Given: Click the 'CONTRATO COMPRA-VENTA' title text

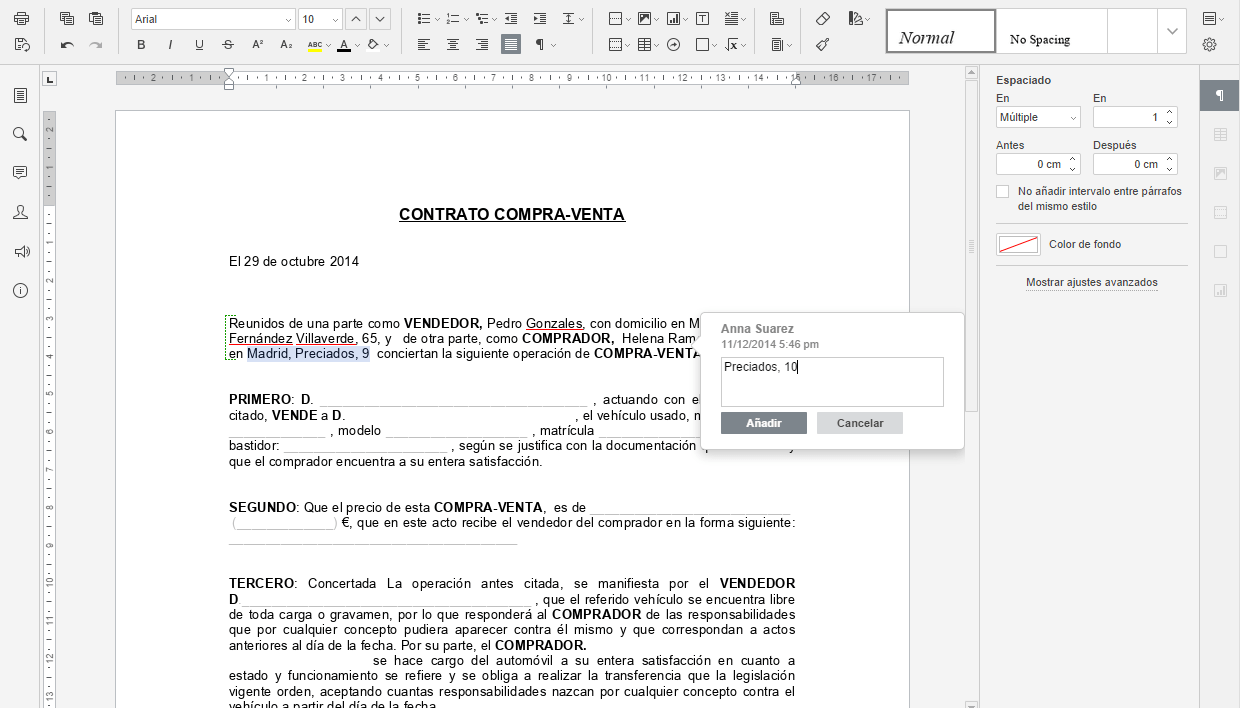Looking at the screenshot, I should point(512,214).
